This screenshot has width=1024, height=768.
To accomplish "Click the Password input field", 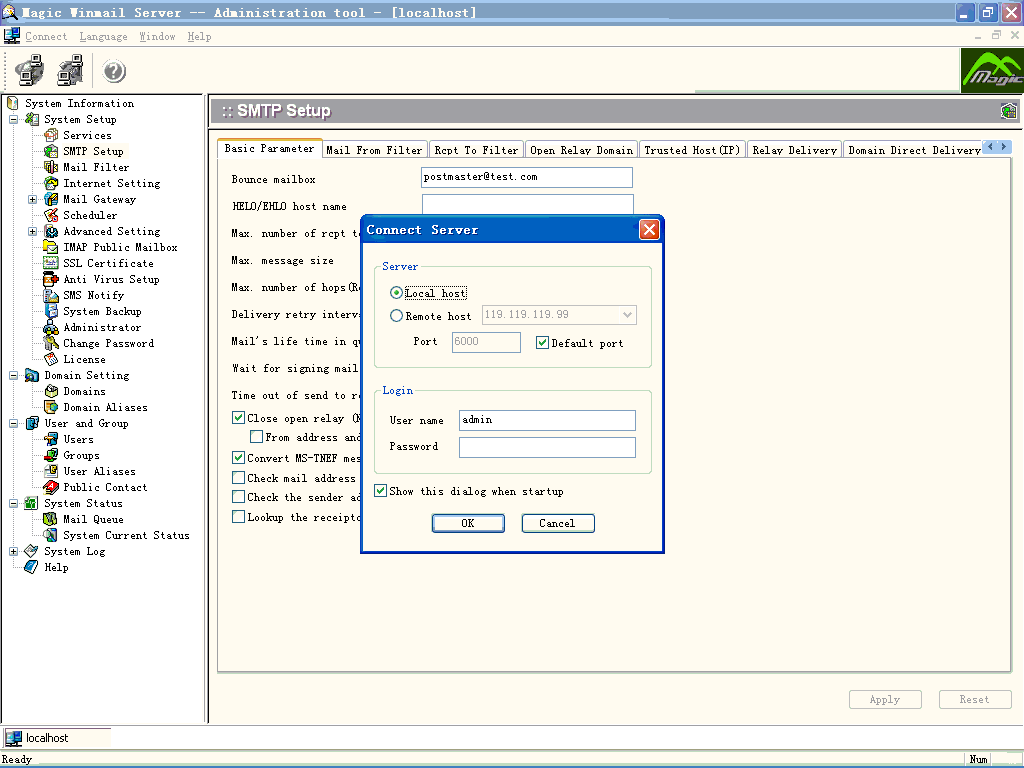I will [547, 447].
